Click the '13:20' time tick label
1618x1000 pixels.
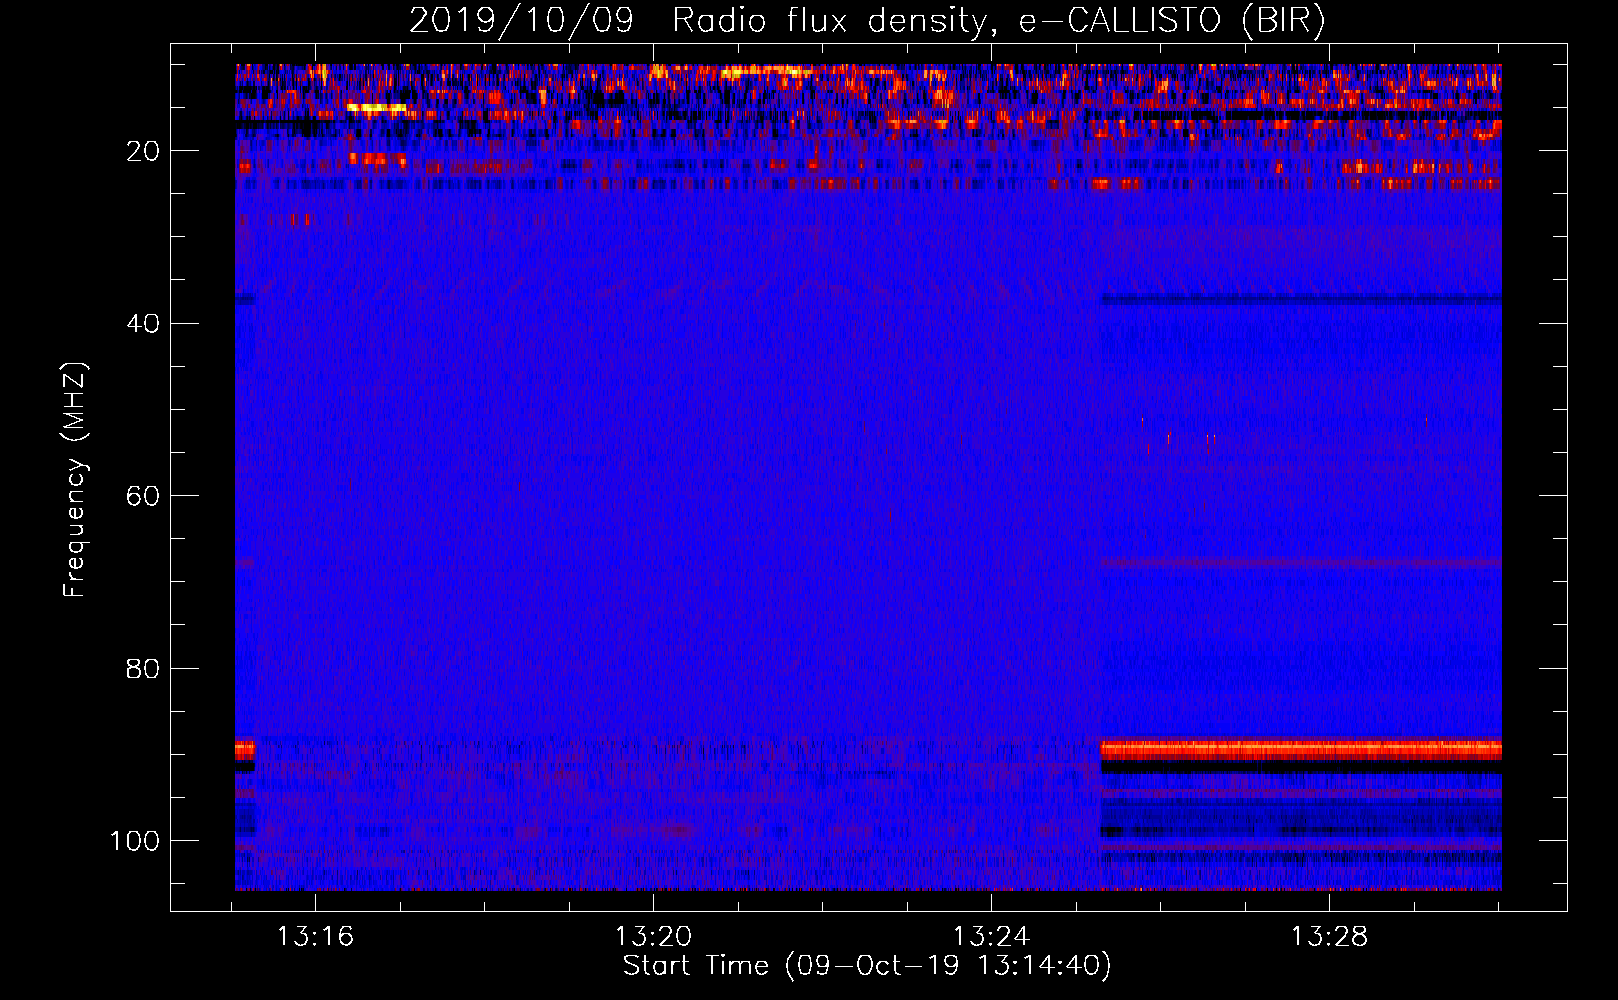(653, 937)
